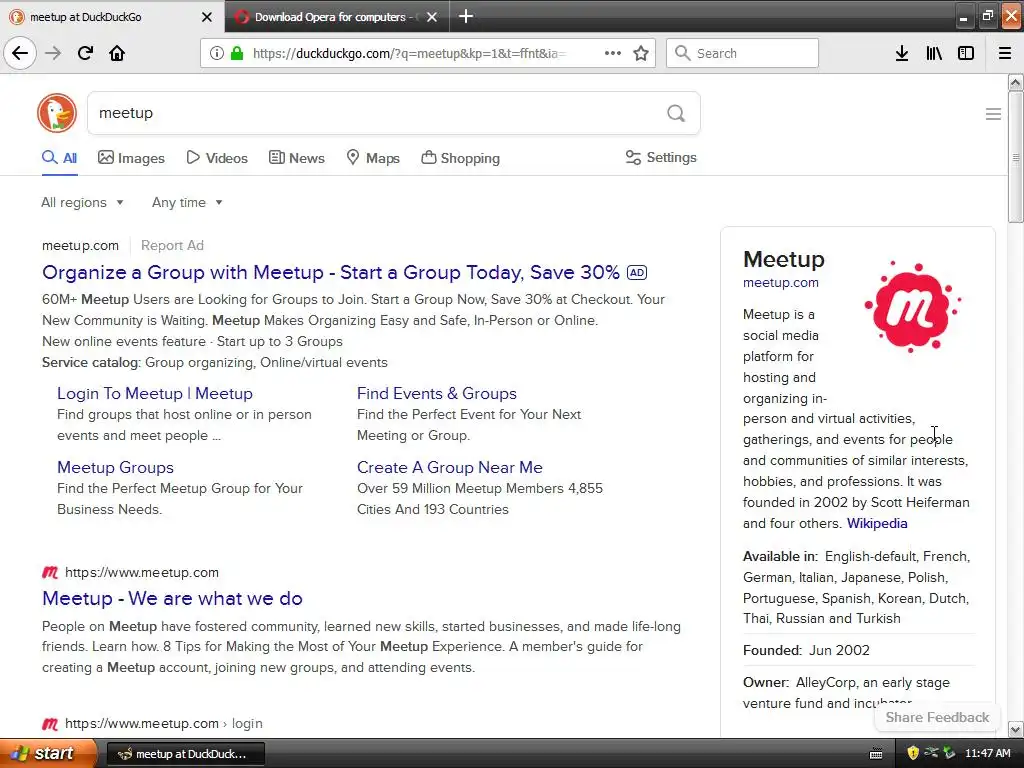Screen dimensions: 1024x768
Task: Click Meetup favicon beside https://www.meetup.com
Action: pyautogui.click(x=50, y=573)
